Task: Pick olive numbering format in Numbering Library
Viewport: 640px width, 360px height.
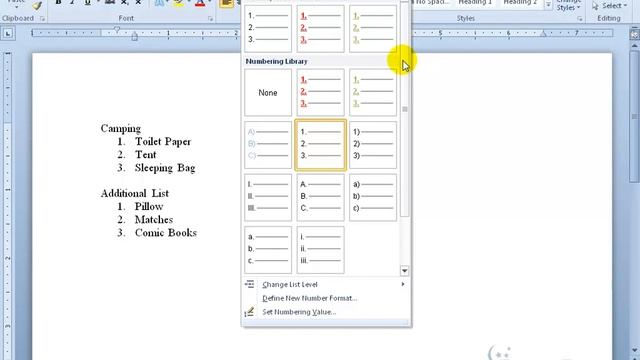Action: [373, 93]
